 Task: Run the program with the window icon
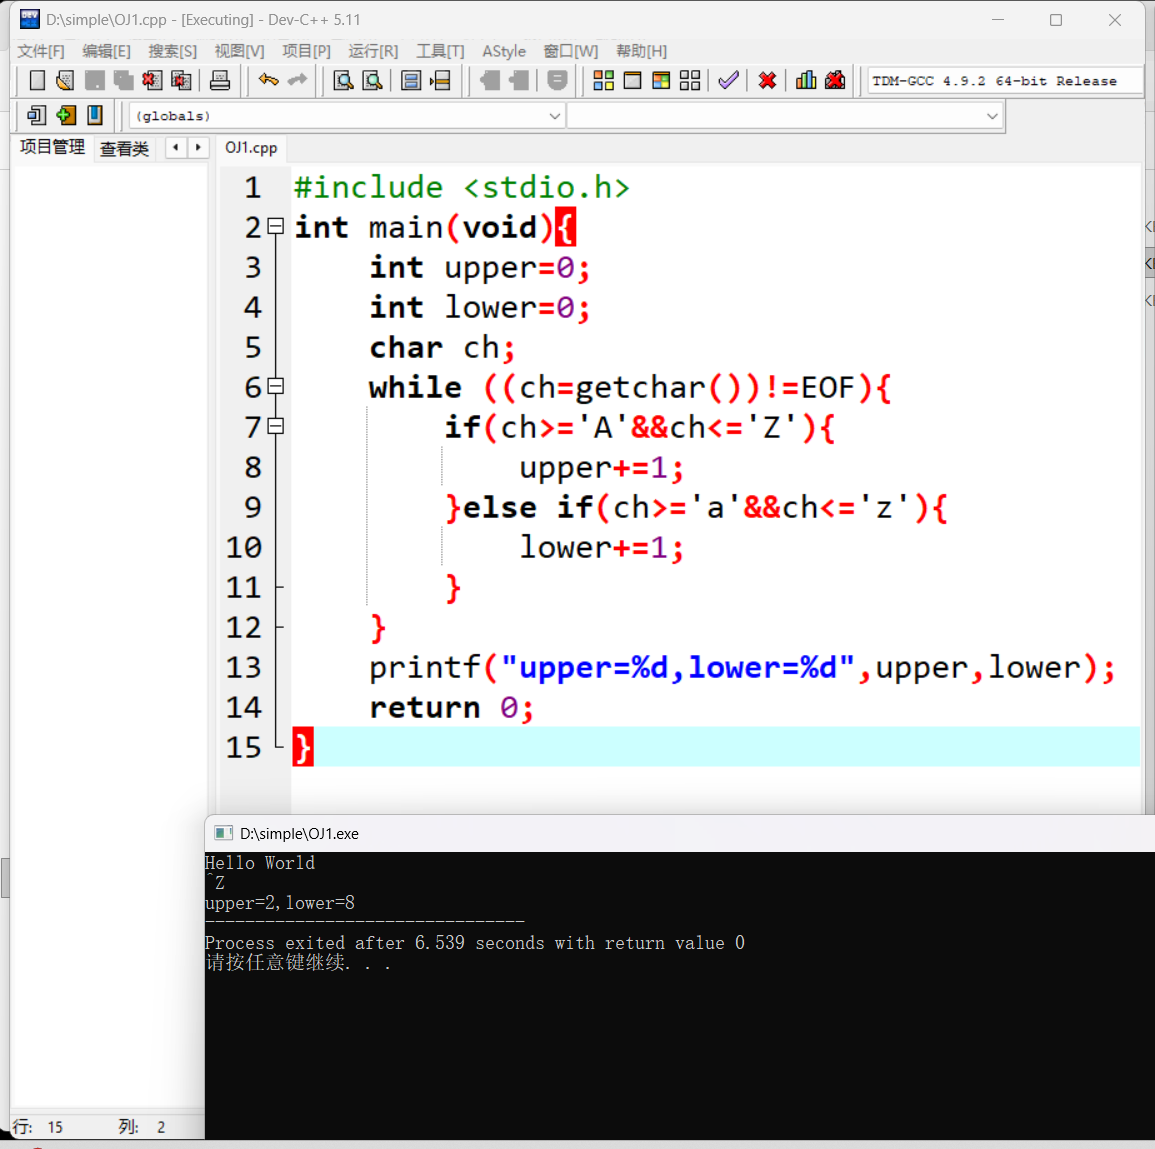632,80
